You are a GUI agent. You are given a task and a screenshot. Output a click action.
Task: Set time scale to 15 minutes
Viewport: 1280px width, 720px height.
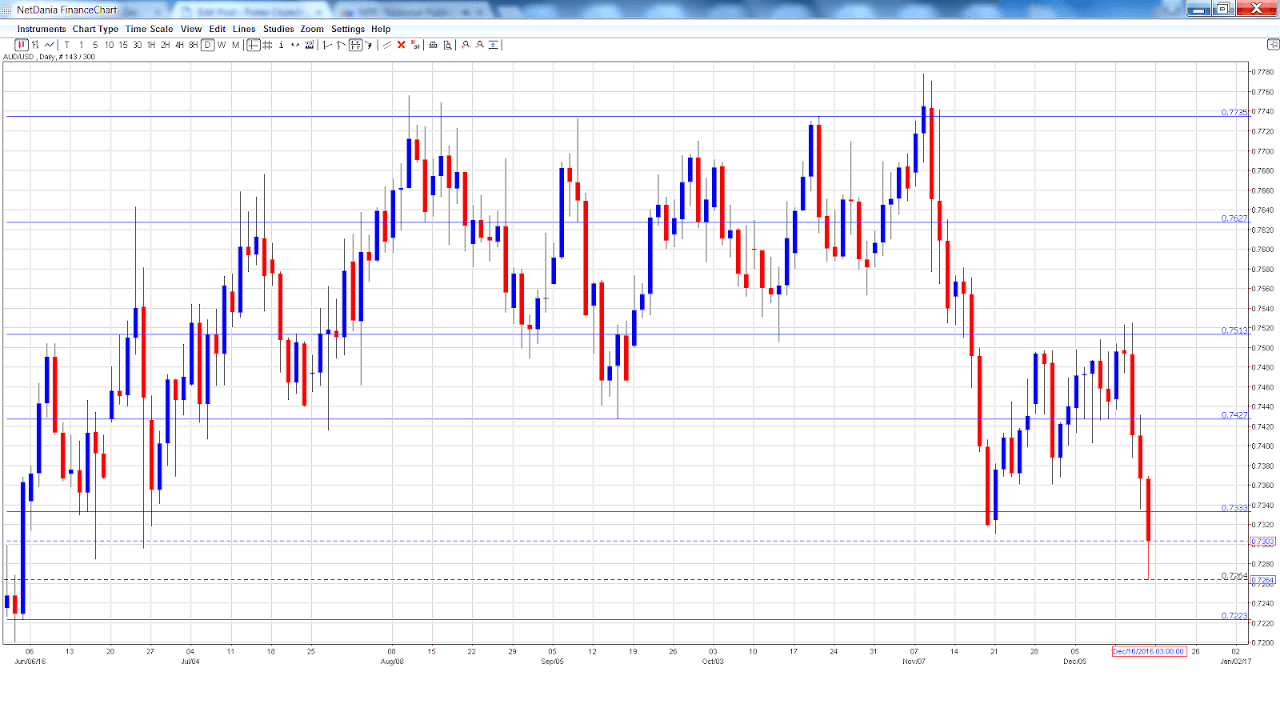pyautogui.click(x=123, y=45)
